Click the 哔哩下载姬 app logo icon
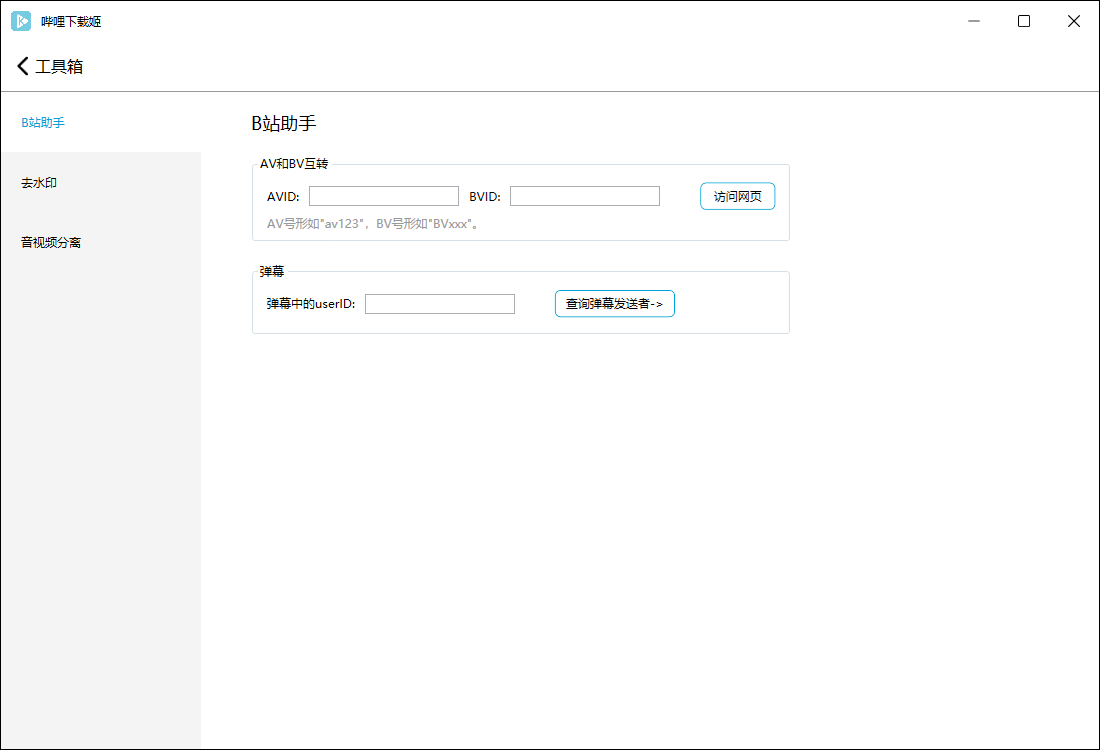This screenshot has width=1100, height=750. click(21, 21)
